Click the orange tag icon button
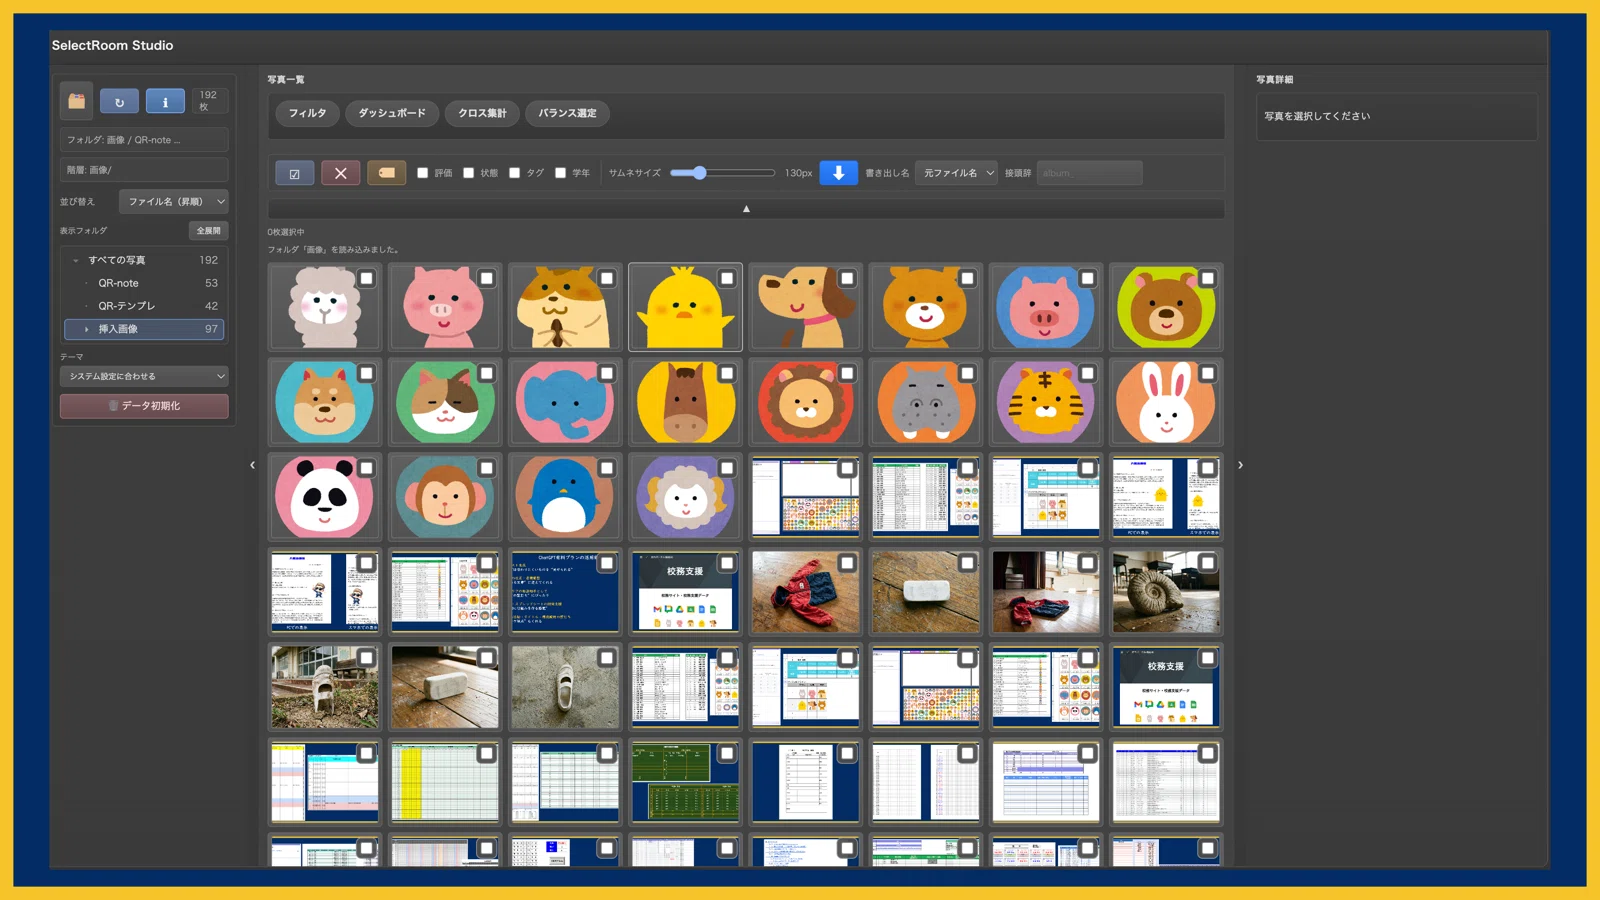This screenshot has width=1600, height=900. coord(386,173)
